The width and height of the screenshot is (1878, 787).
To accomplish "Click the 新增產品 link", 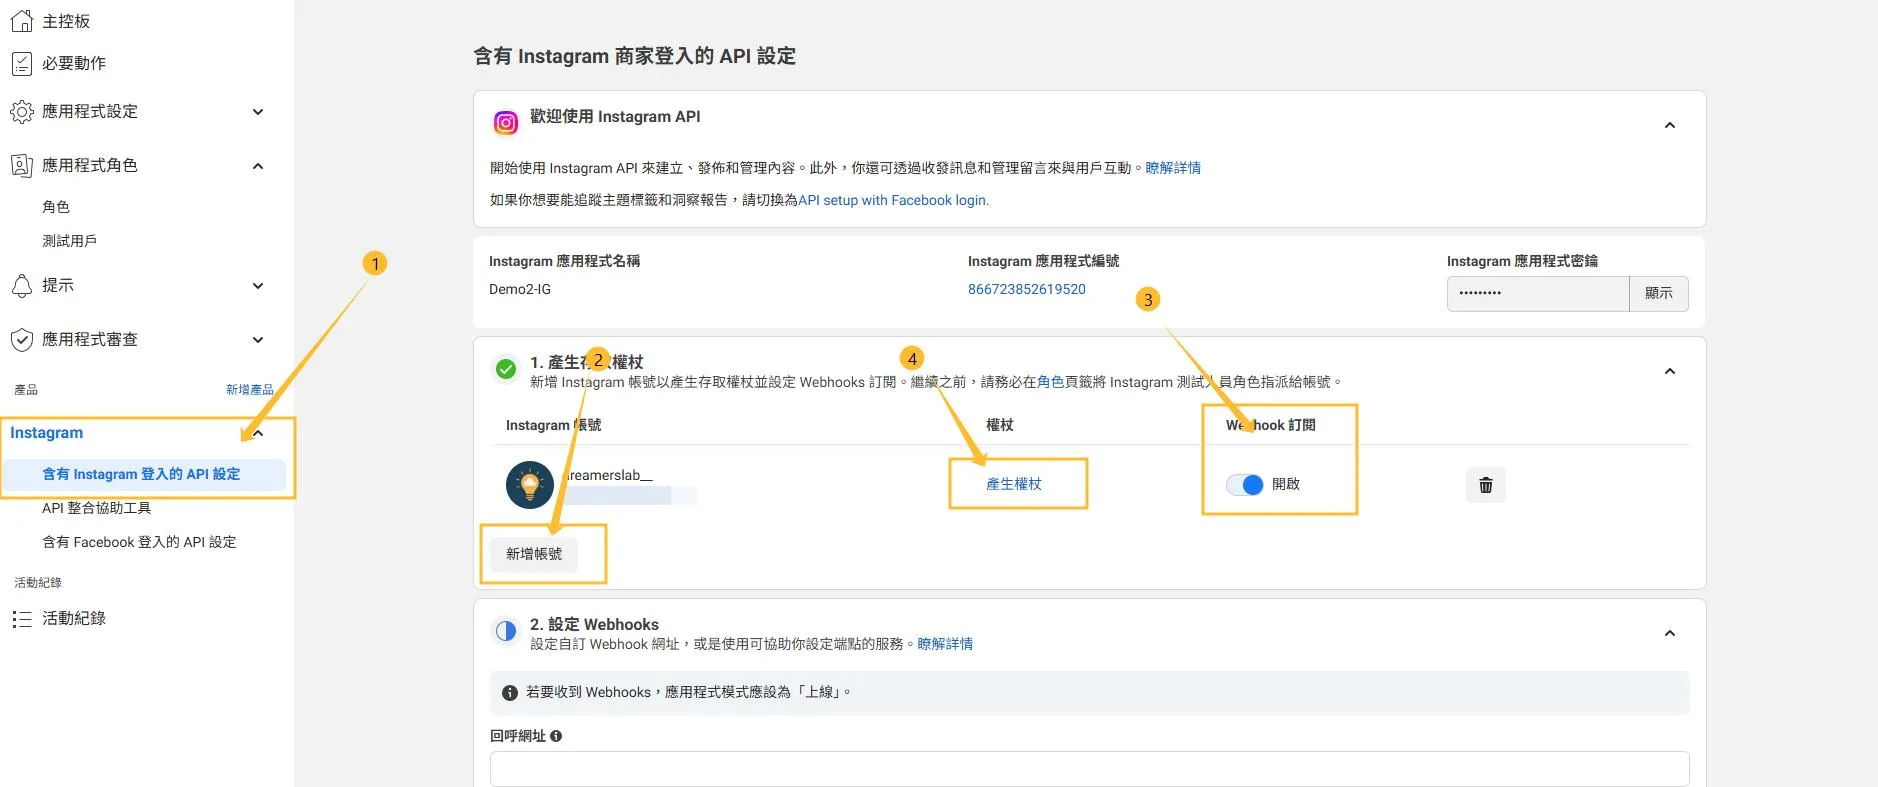I will (x=249, y=390).
